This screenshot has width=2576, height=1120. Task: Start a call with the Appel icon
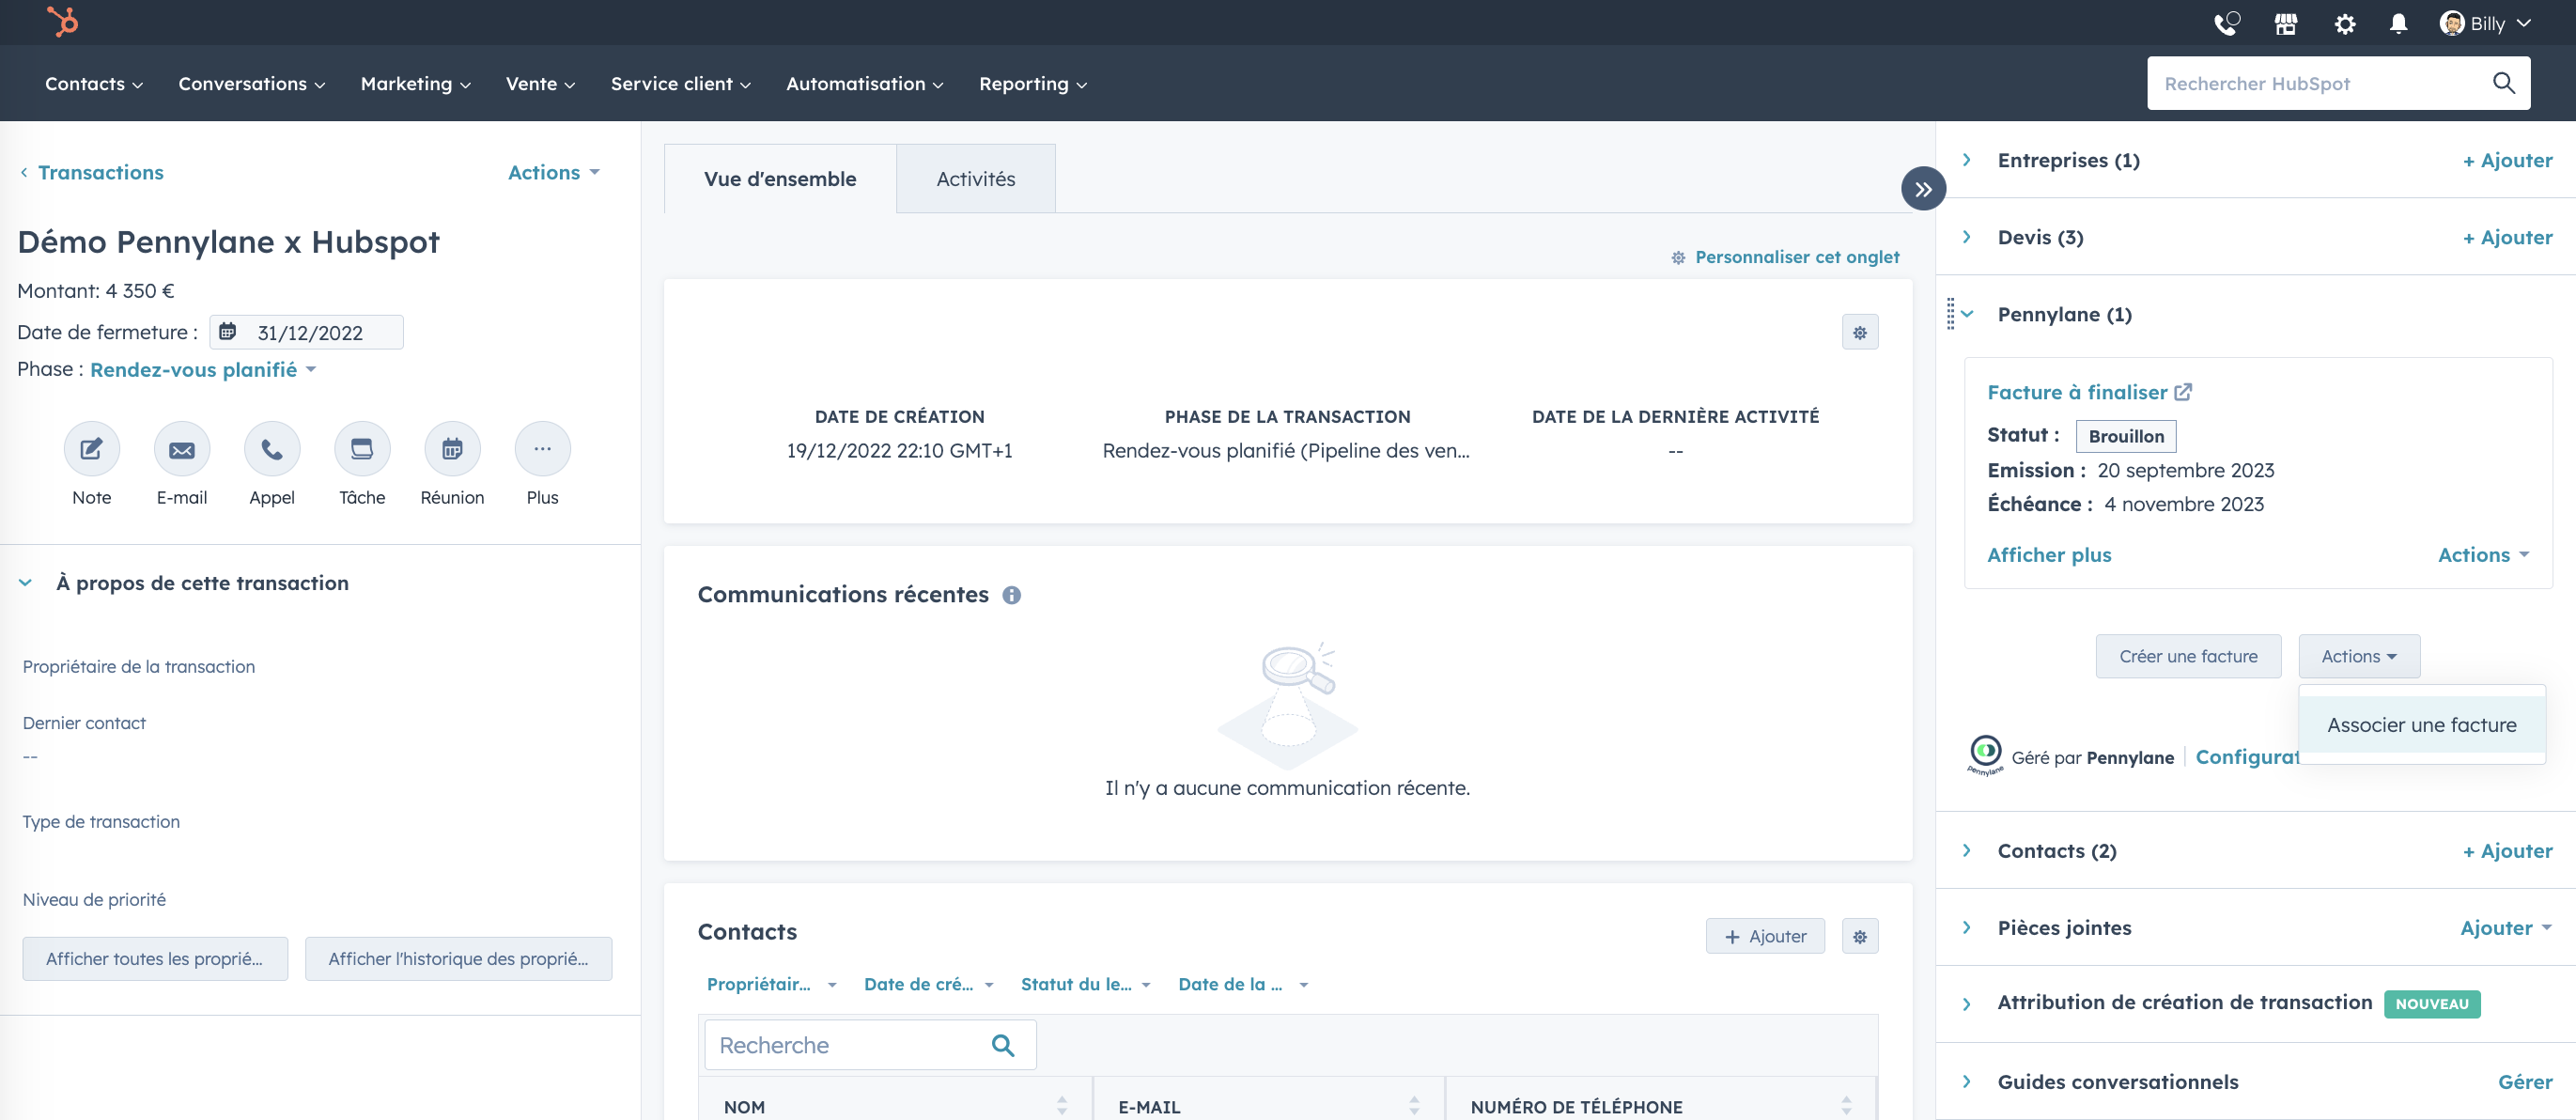pyautogui.click(x=271, y=449)
